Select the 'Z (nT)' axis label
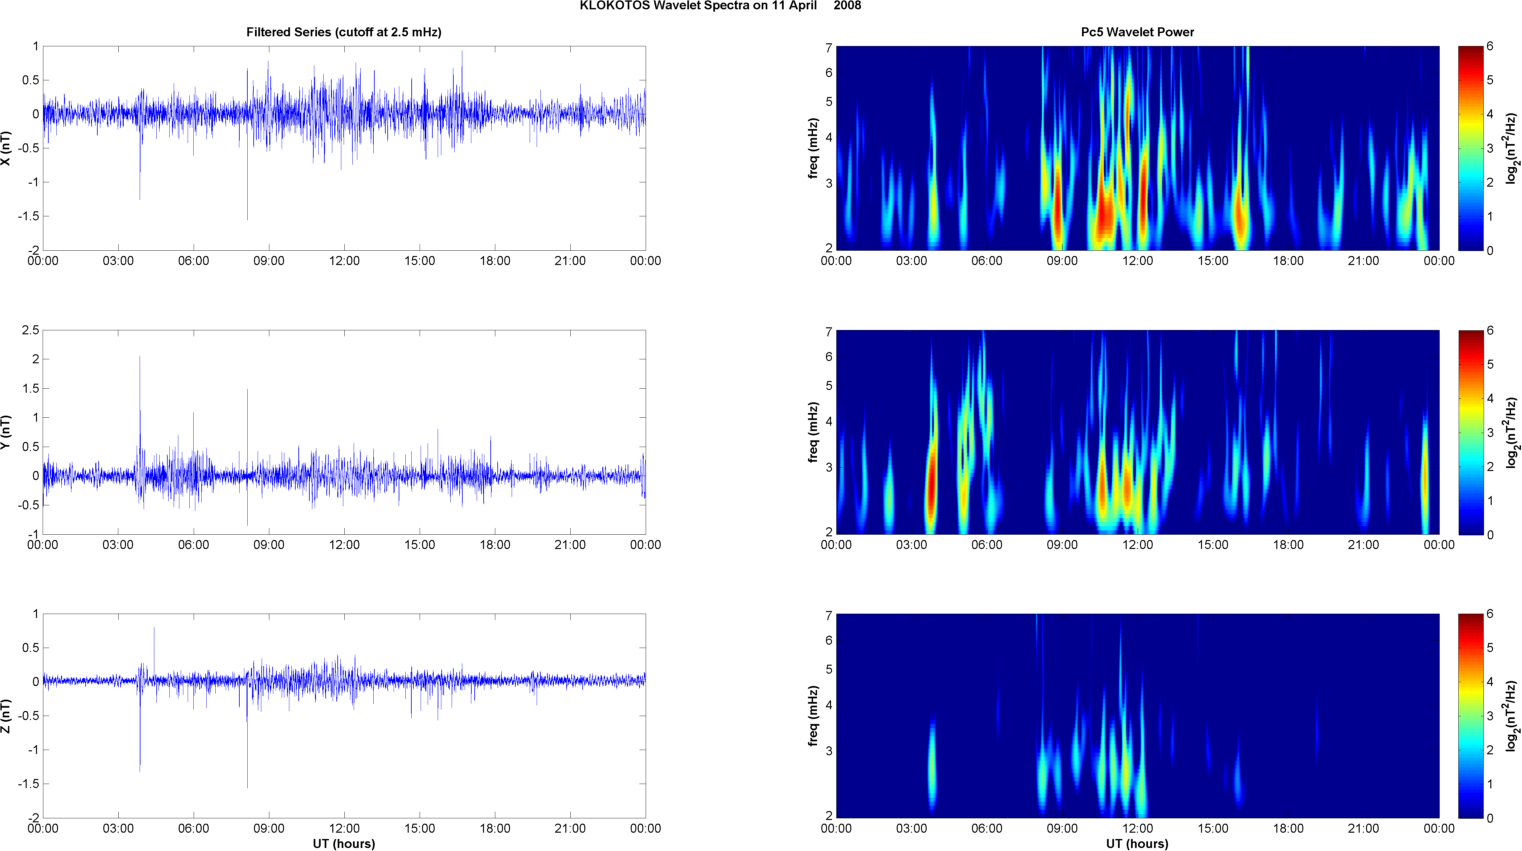 (x=6, y=716)
